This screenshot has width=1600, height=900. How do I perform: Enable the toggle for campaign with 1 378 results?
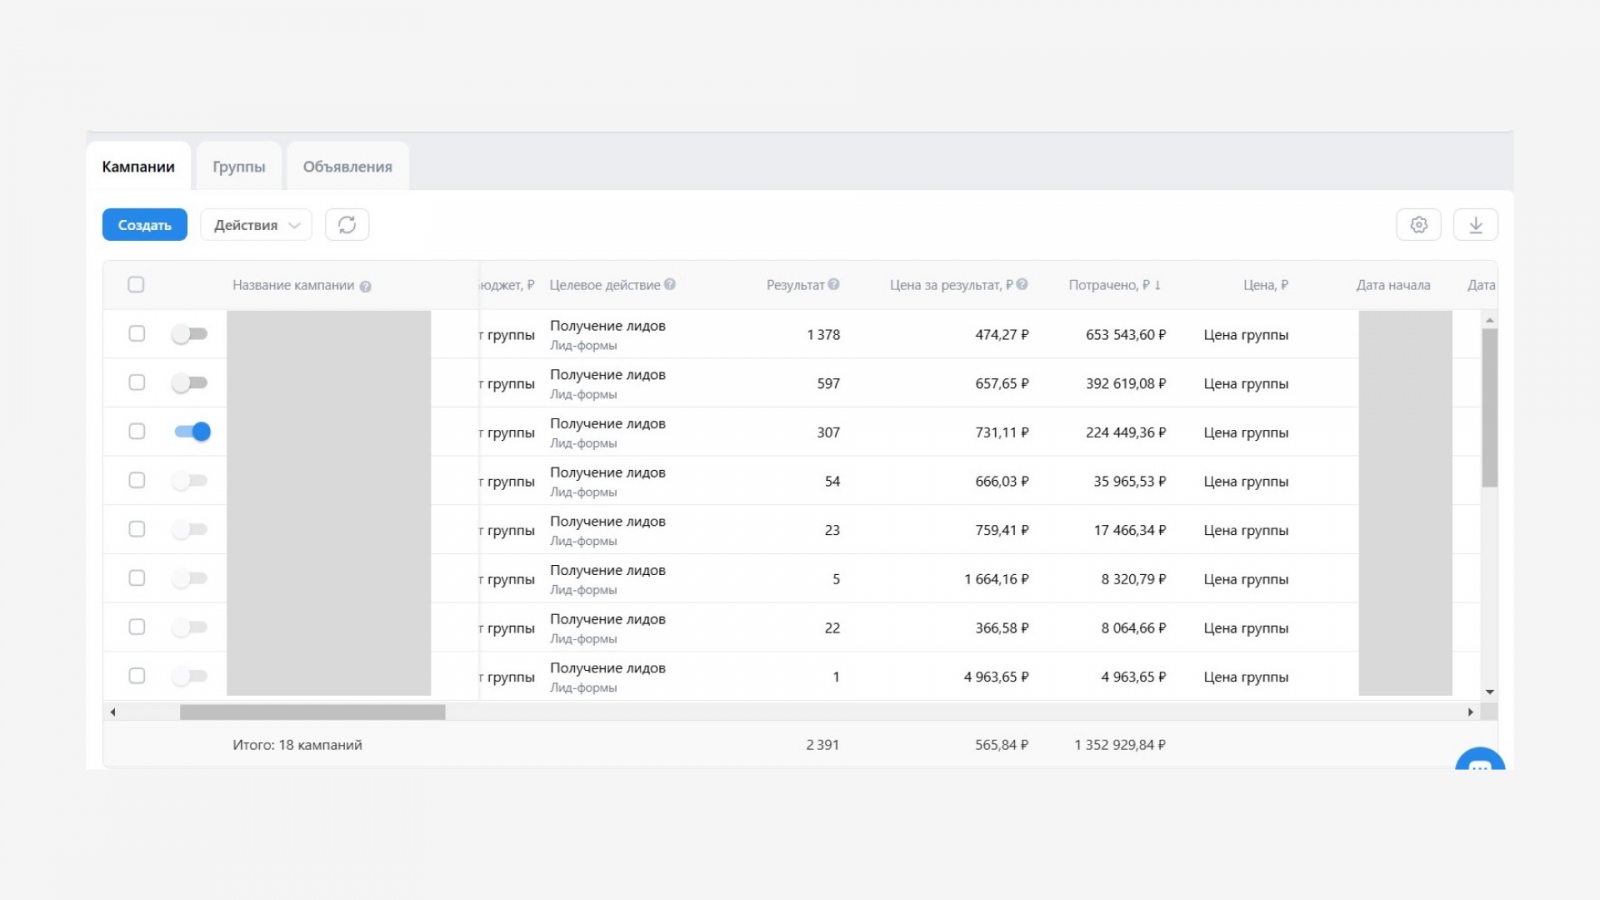189,334
